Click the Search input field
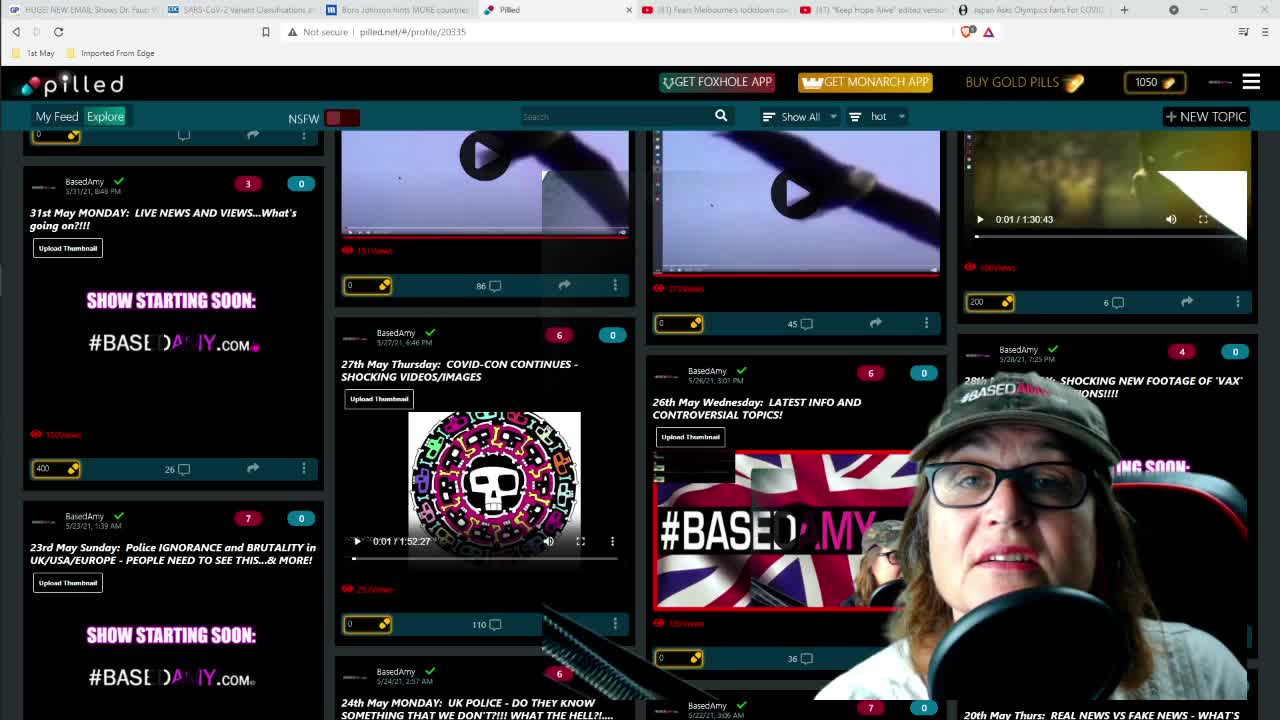This screenshot has width=1280, height=720. [615, 117]
